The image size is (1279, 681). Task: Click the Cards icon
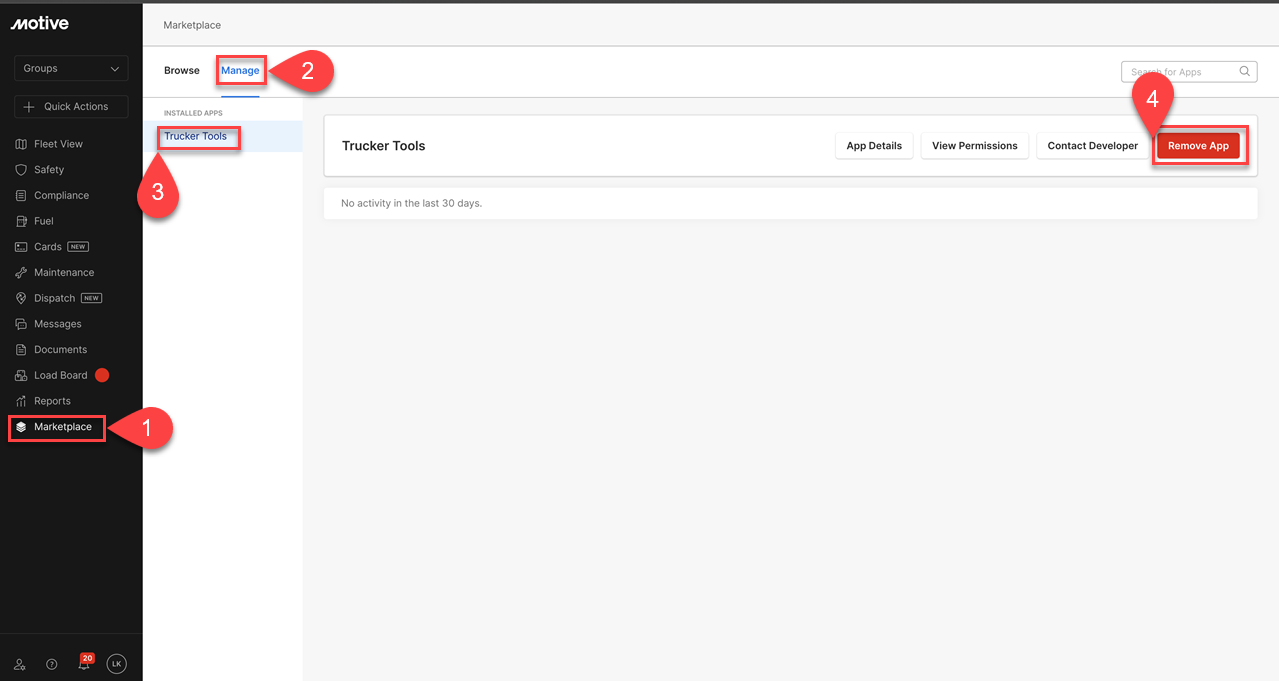click(21, 247)
